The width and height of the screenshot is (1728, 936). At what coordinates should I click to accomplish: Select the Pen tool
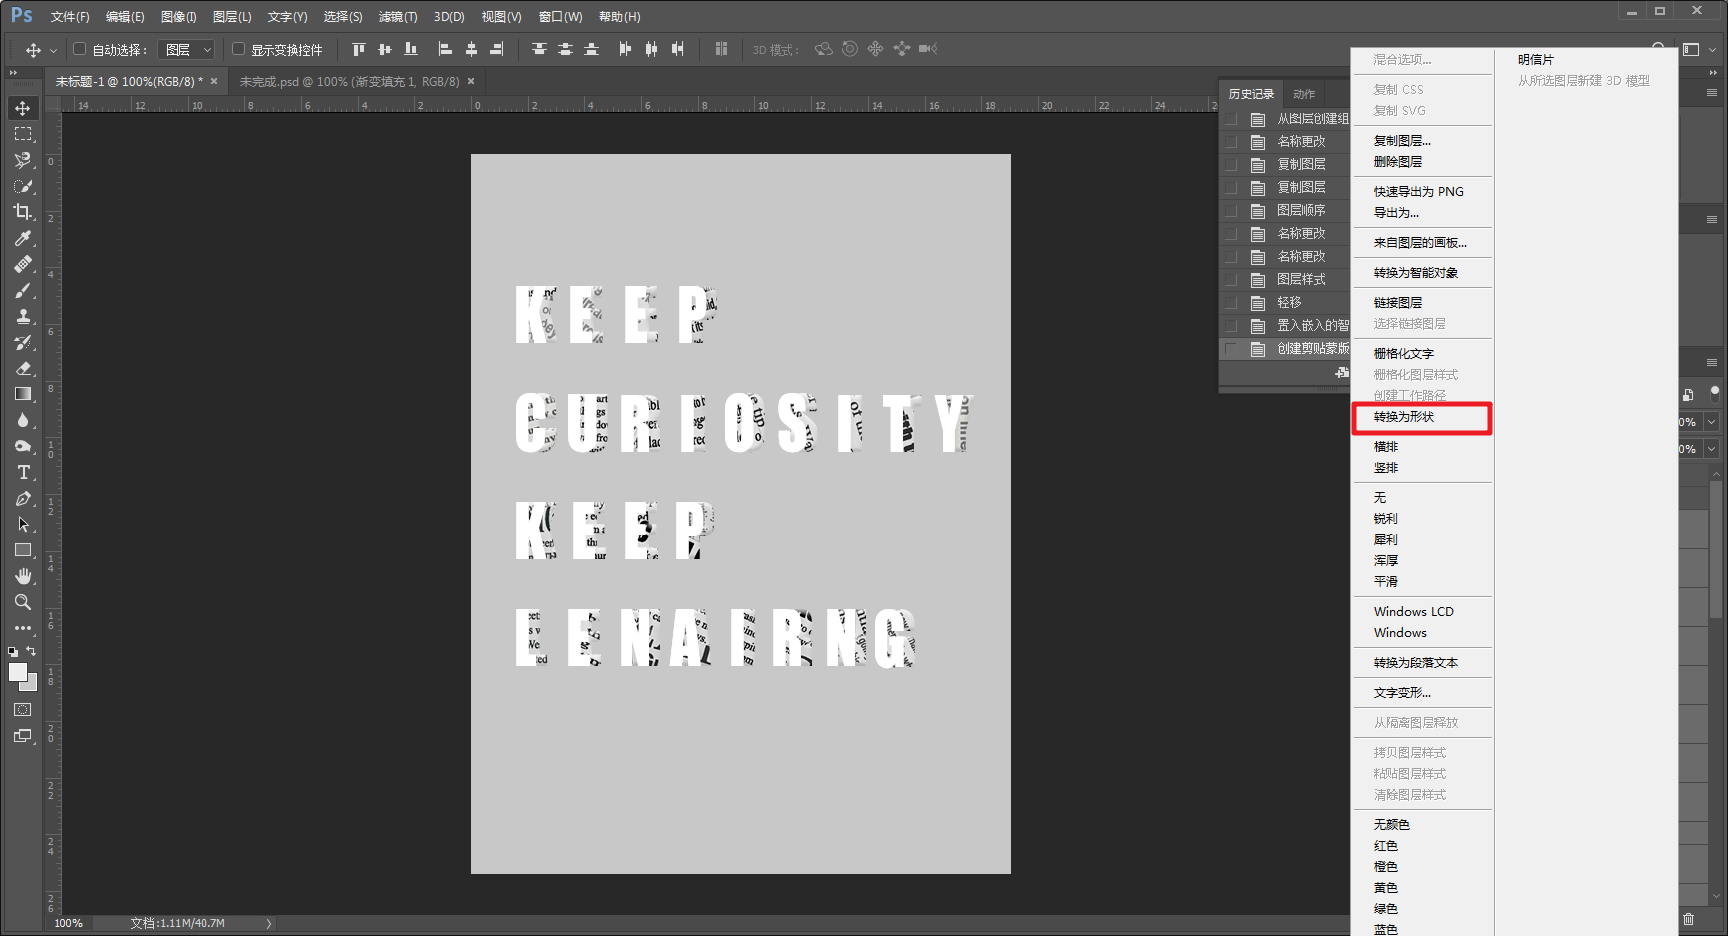pos(23,498)
